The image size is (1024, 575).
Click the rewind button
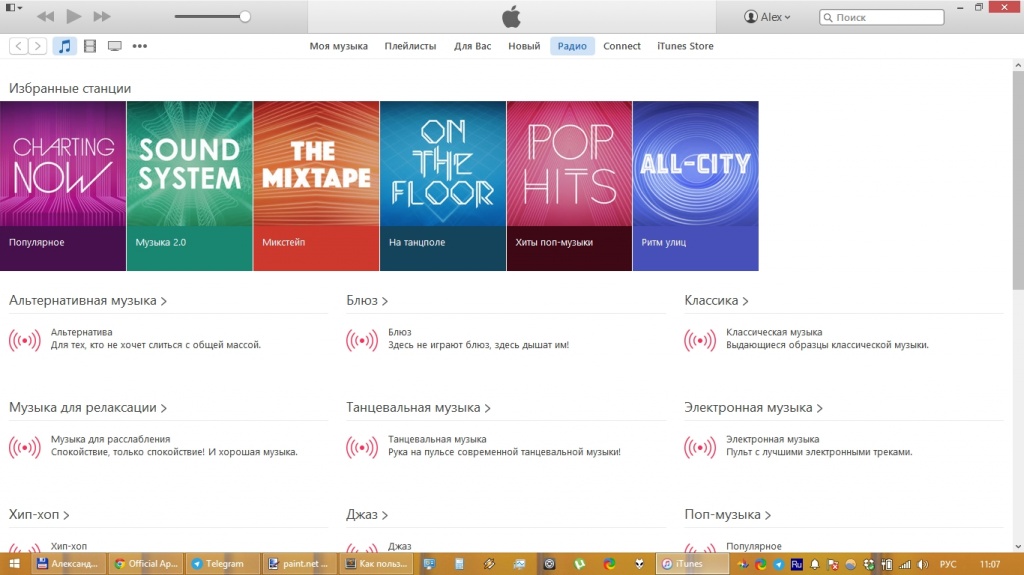click(45, 16)
